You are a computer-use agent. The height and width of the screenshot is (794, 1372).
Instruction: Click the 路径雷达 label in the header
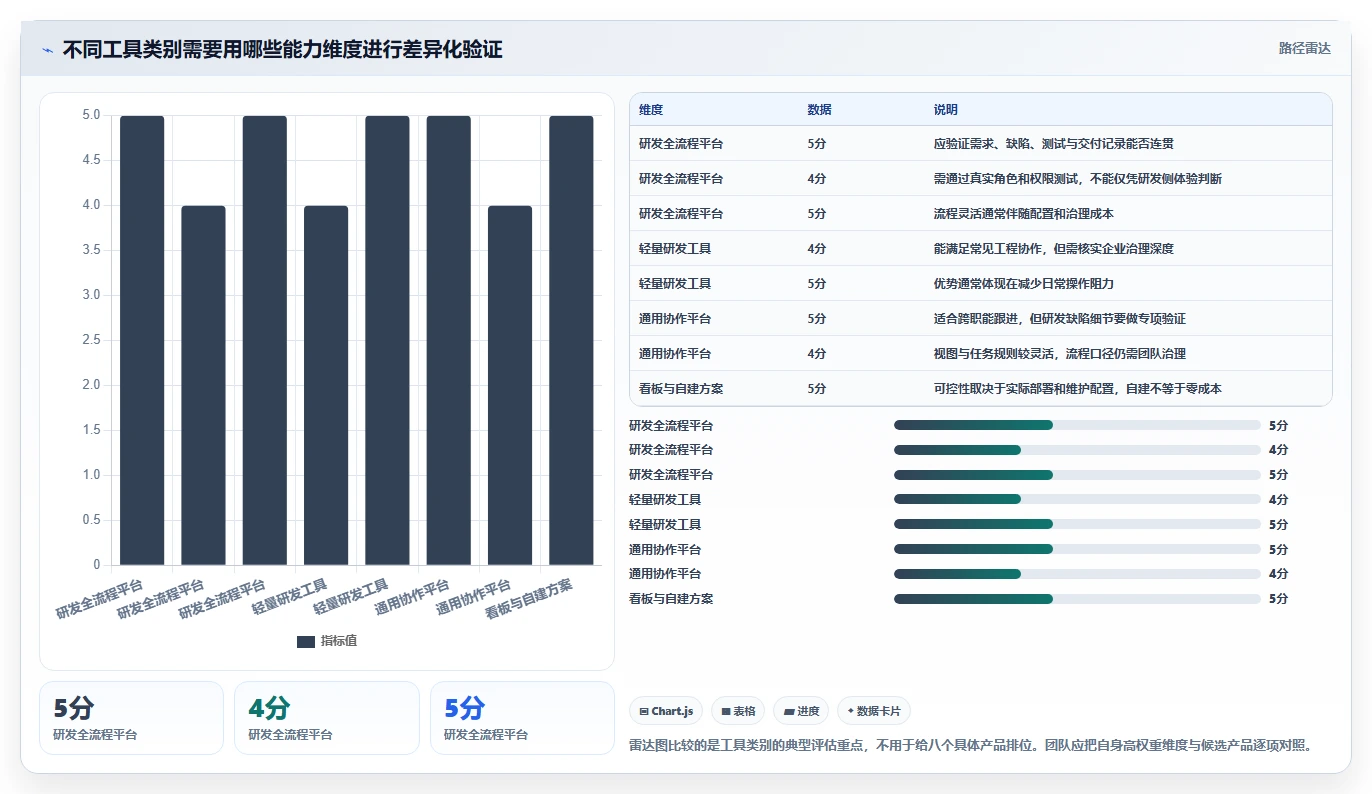[x=1304, y=48]
